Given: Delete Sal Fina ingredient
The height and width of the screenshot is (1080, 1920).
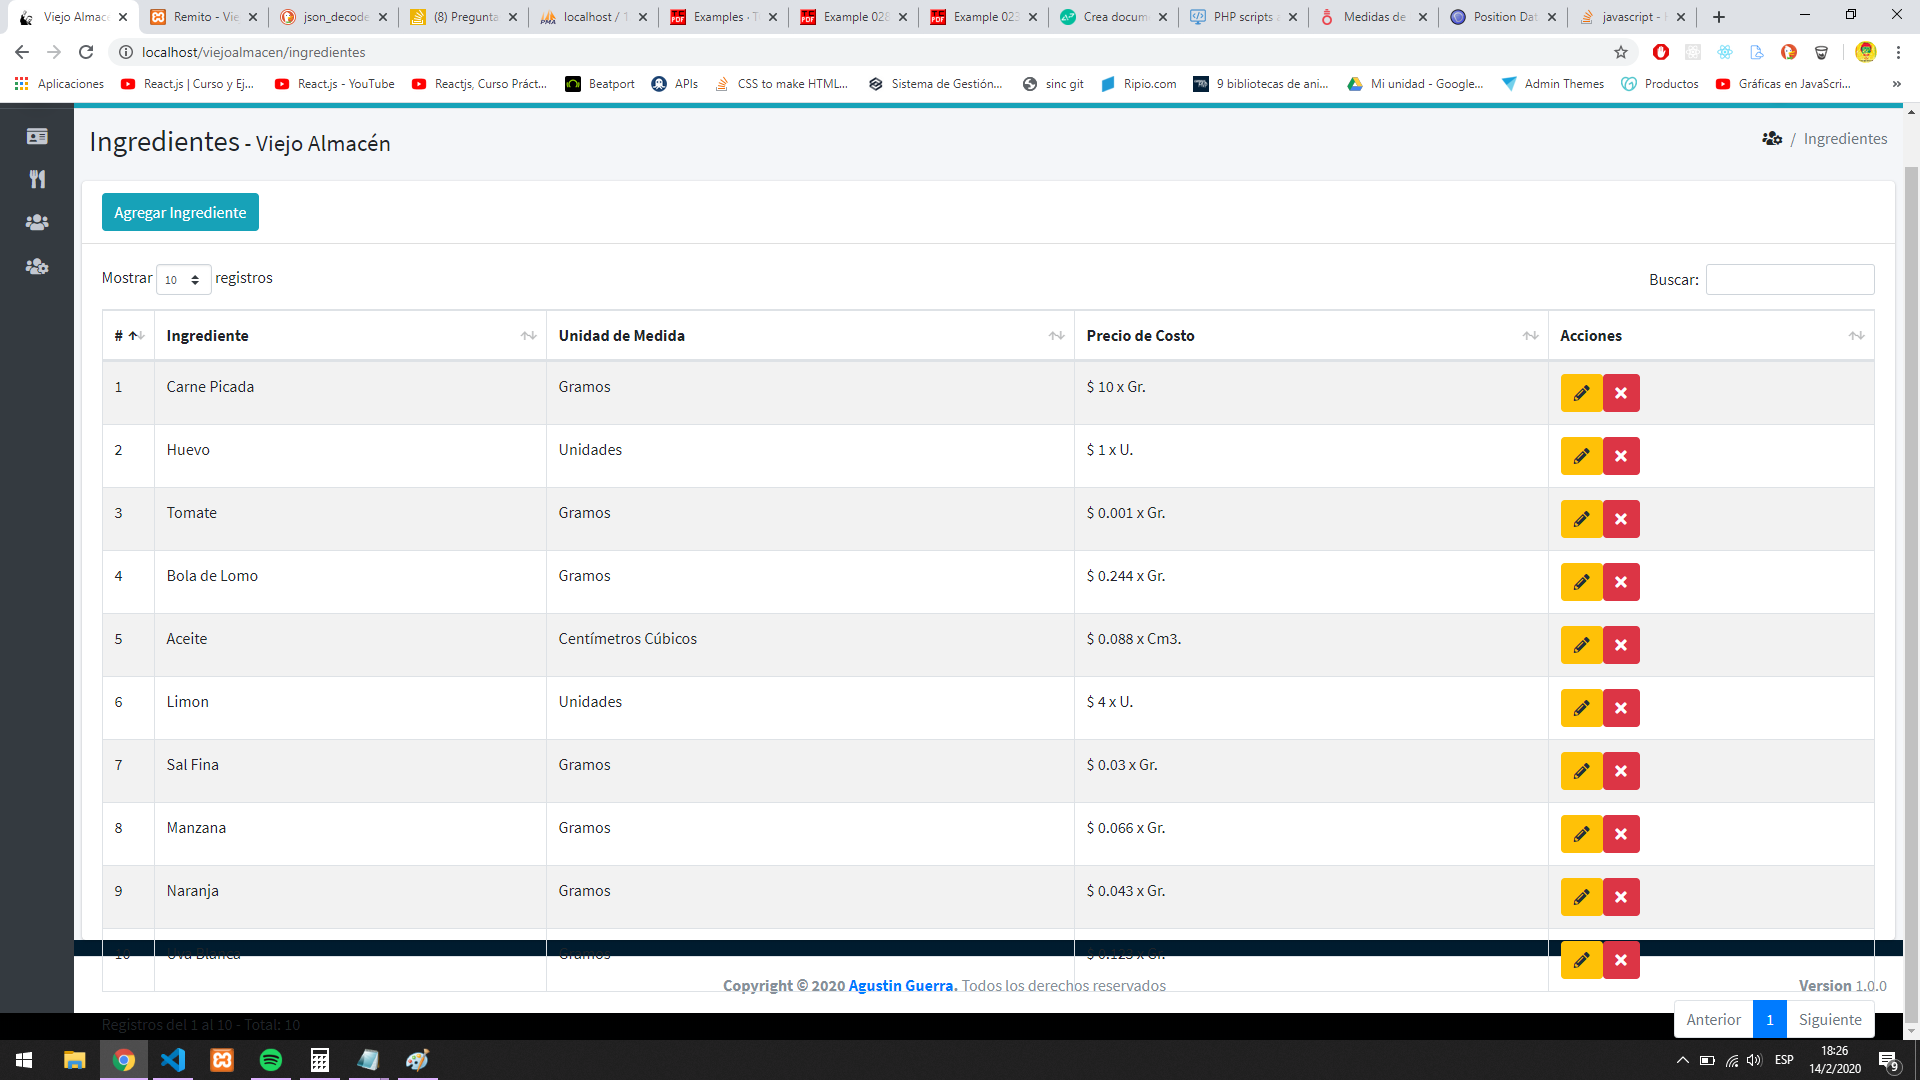Looking at the screenshot, I should point(1621,771).
